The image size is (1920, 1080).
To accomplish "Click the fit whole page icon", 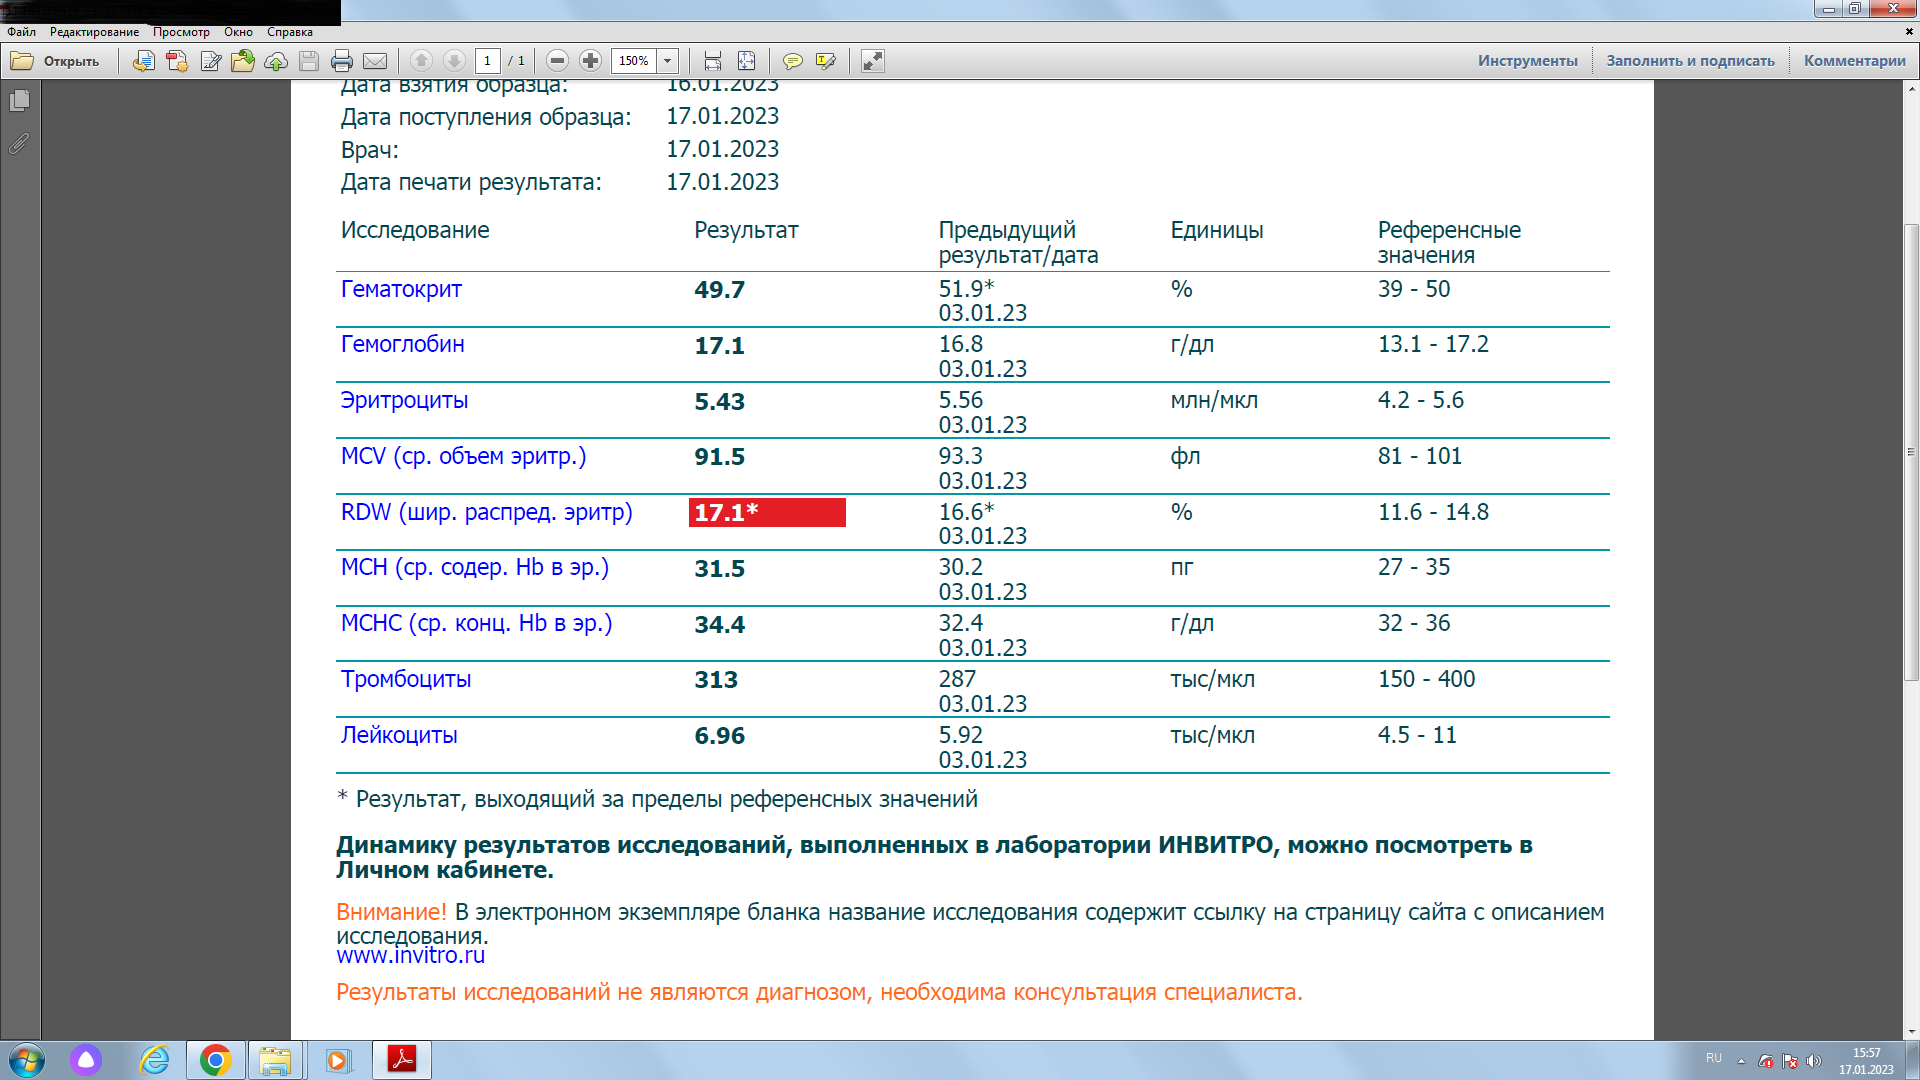I will (x=746, y=61).
